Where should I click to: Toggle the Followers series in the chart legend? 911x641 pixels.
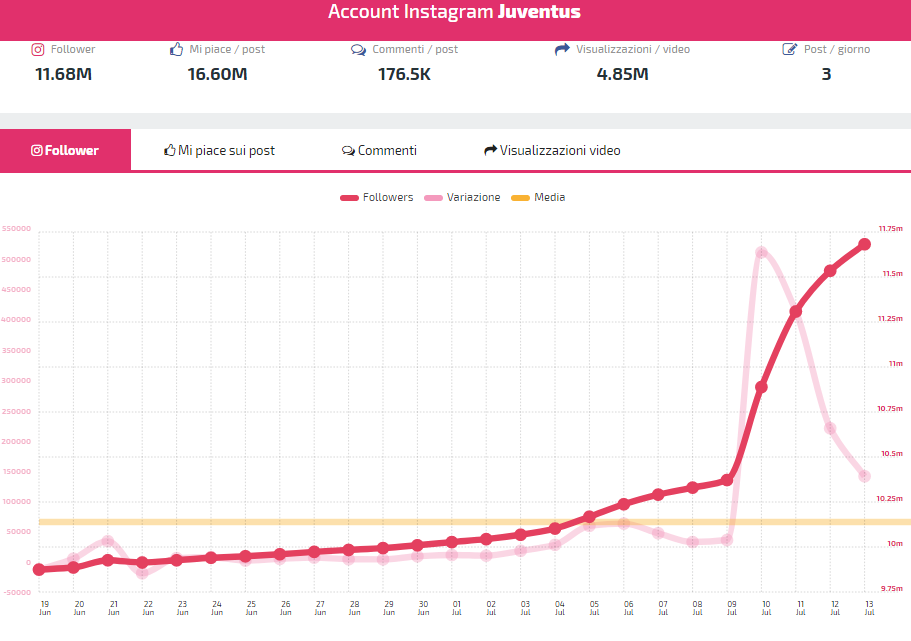pyautogui.click(x=376, y=198)
